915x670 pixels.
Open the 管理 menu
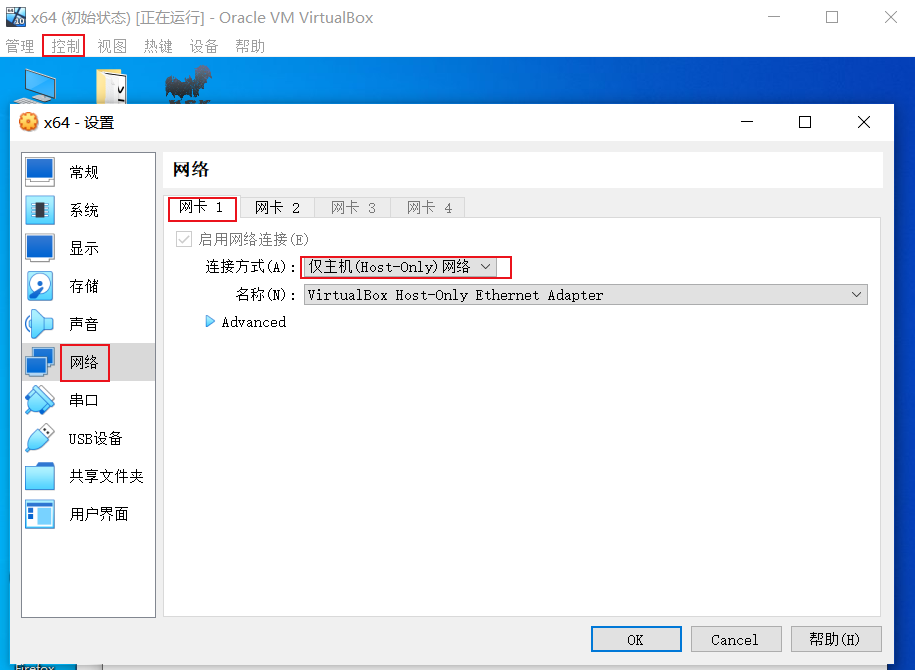pyautogui.click(x=20, y=46)
